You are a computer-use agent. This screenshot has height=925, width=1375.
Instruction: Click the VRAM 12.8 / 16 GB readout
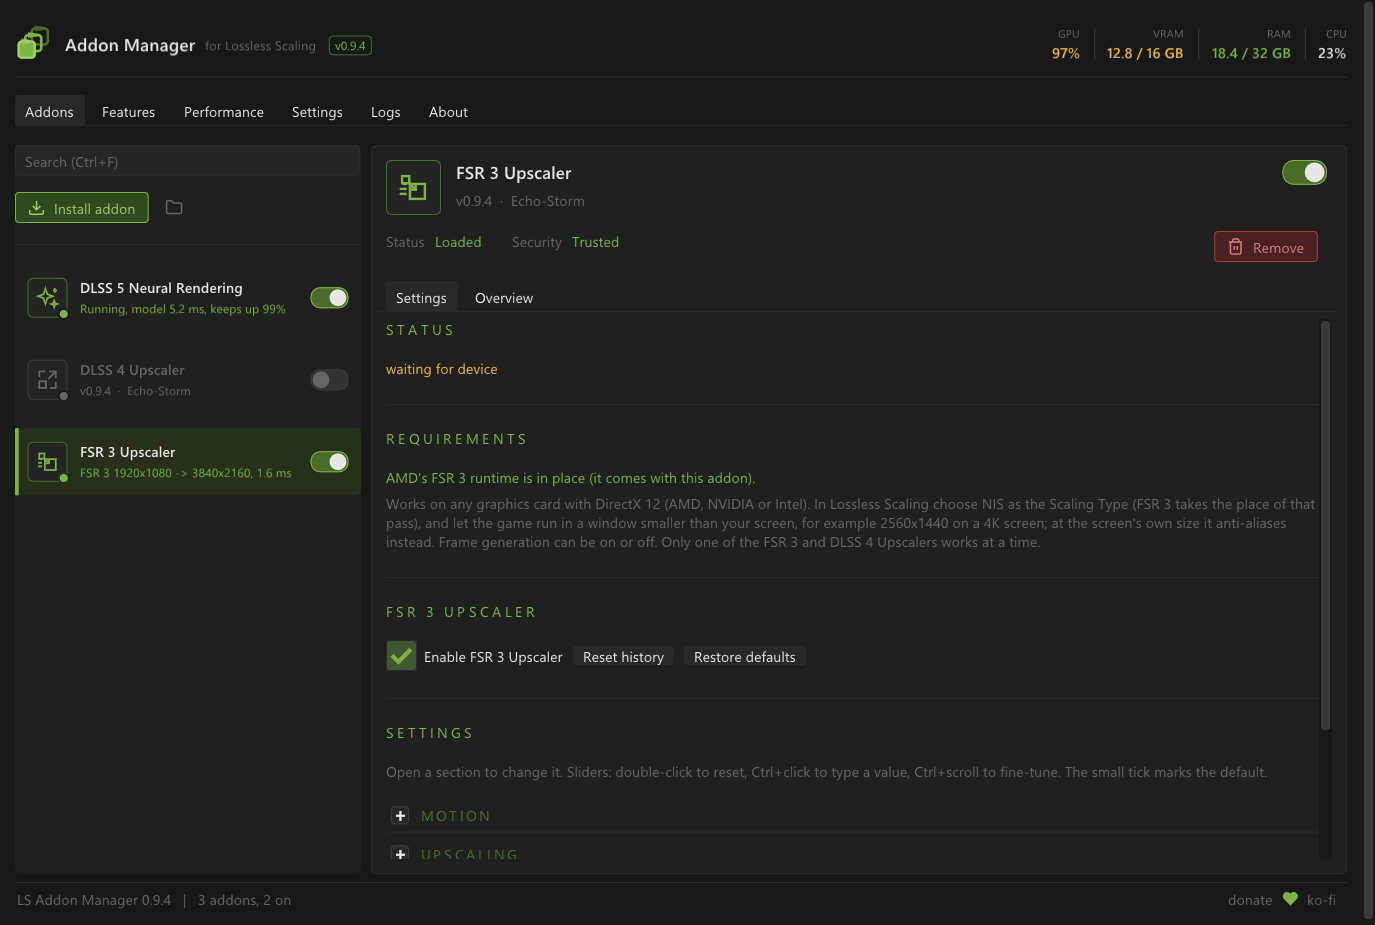click(1145, 44)
